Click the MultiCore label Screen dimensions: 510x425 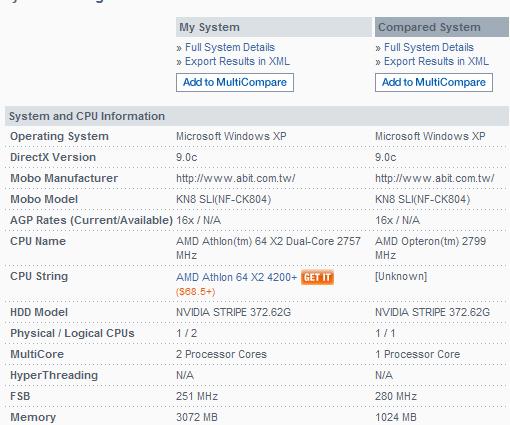[37, 354]
